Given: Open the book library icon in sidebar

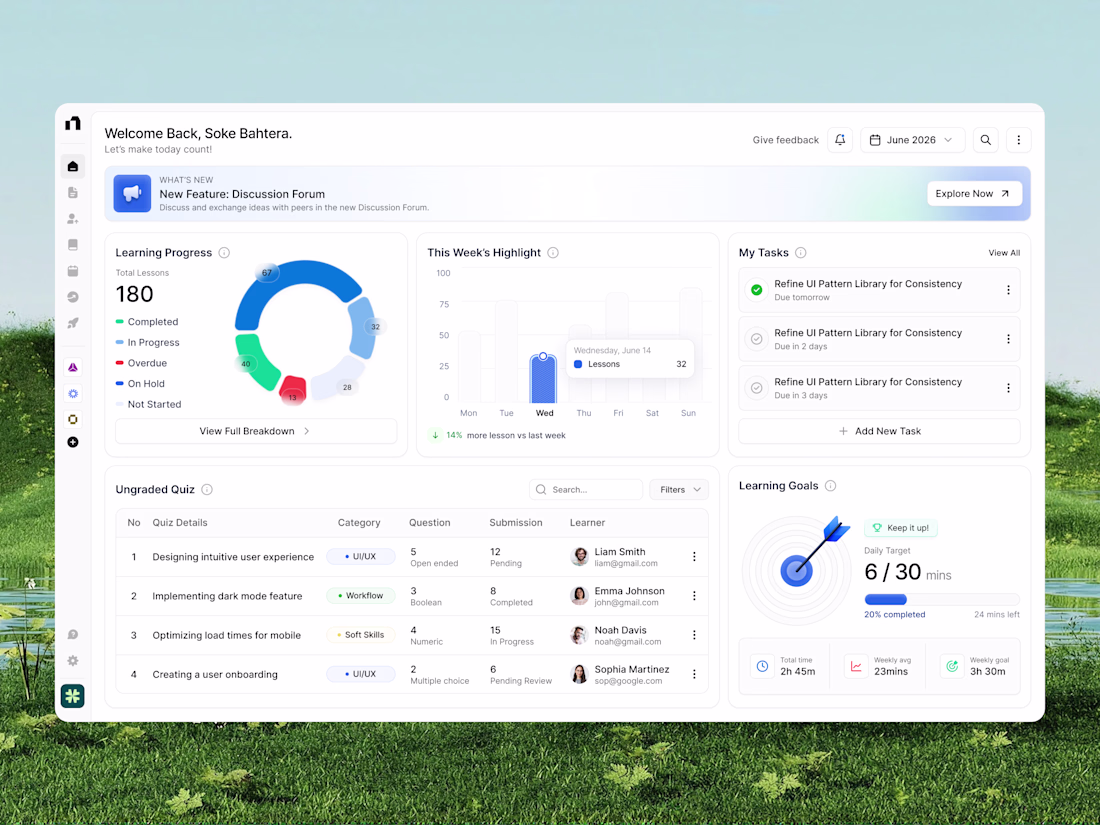Looking at the screenshot, I should pyautogui.click(x=73, y=245).
